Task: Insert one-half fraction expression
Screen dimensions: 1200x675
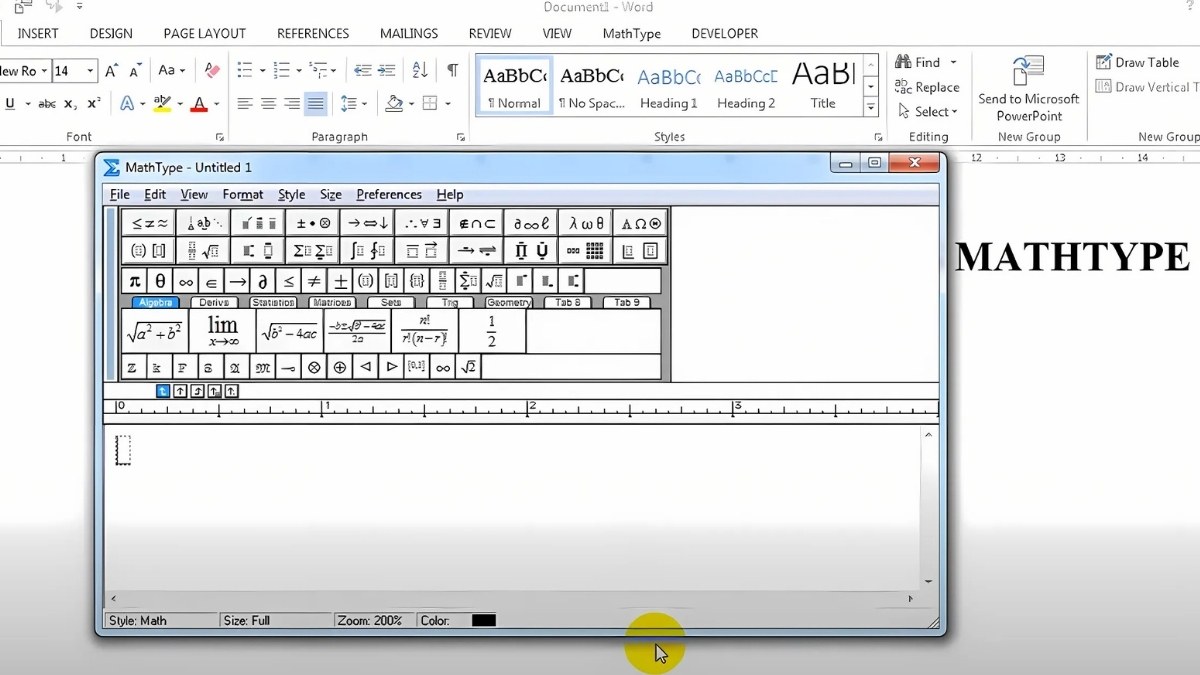Action: tap(492, 331)
